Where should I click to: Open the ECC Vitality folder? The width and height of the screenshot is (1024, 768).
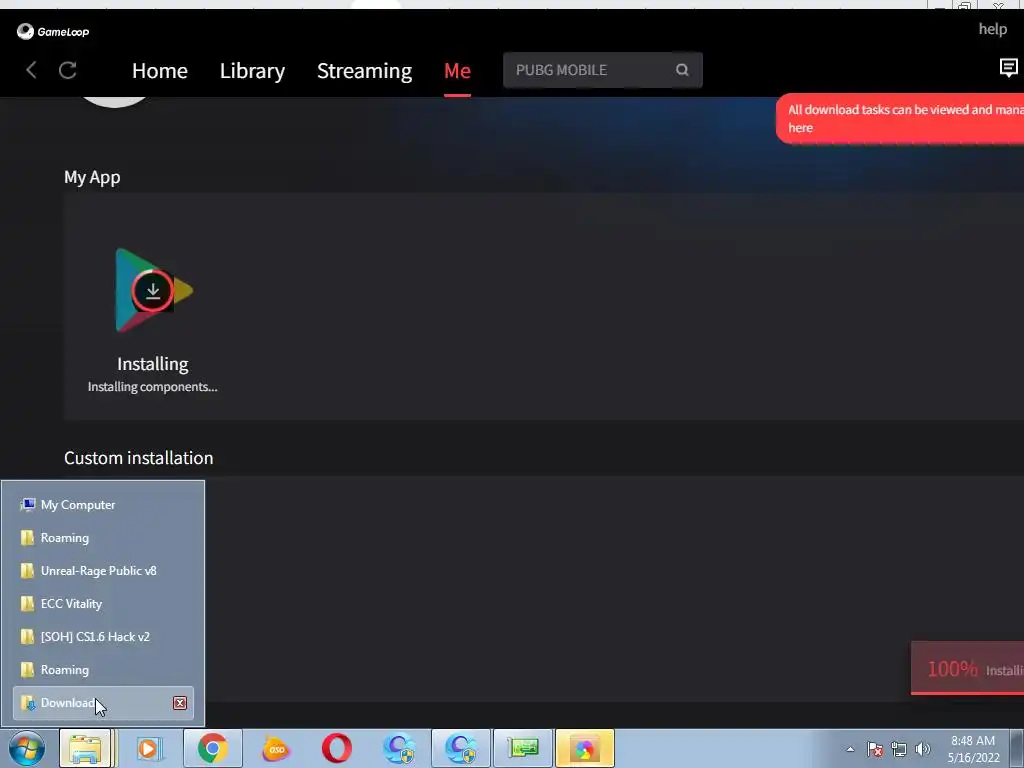[x=103, y=603]
